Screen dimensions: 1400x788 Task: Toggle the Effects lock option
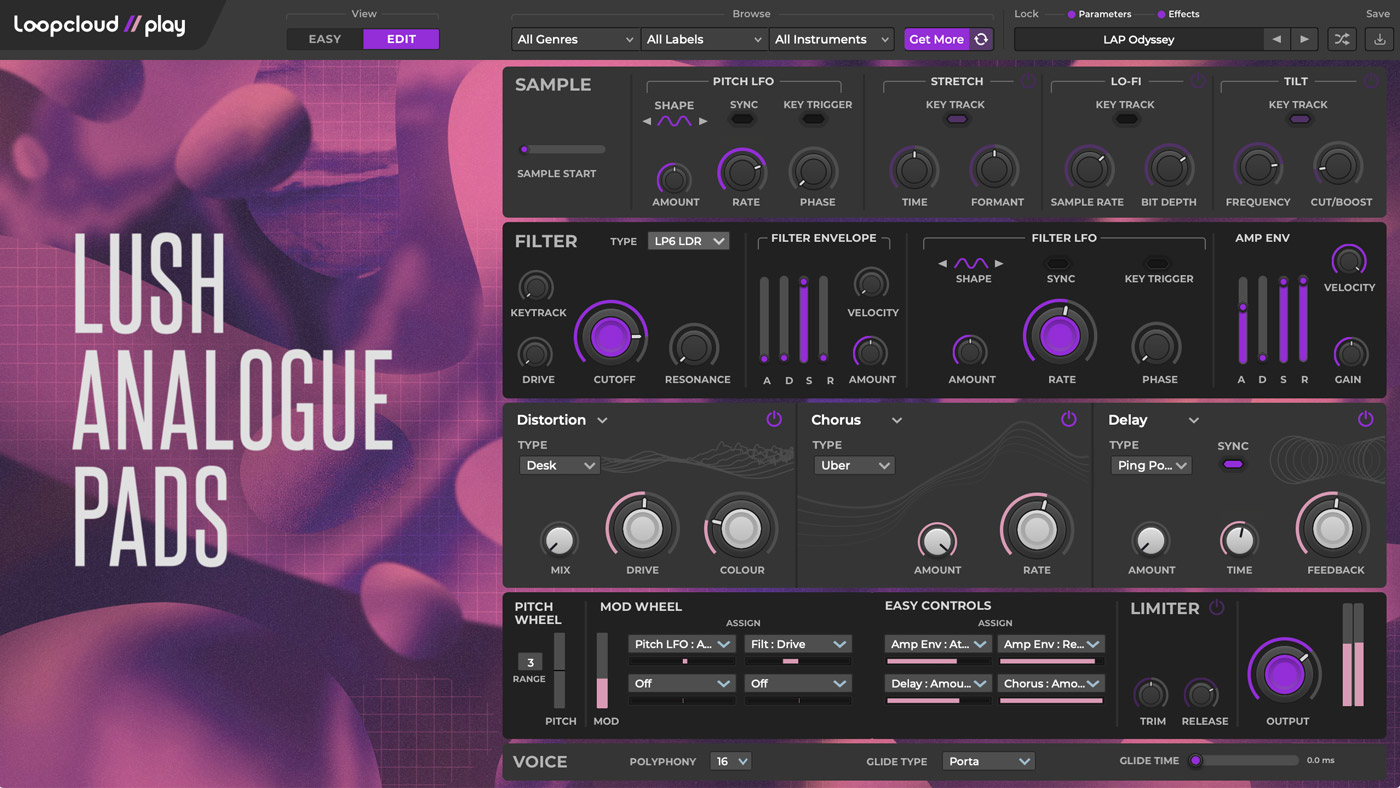pyautogui.click(x=1178, y=14)
